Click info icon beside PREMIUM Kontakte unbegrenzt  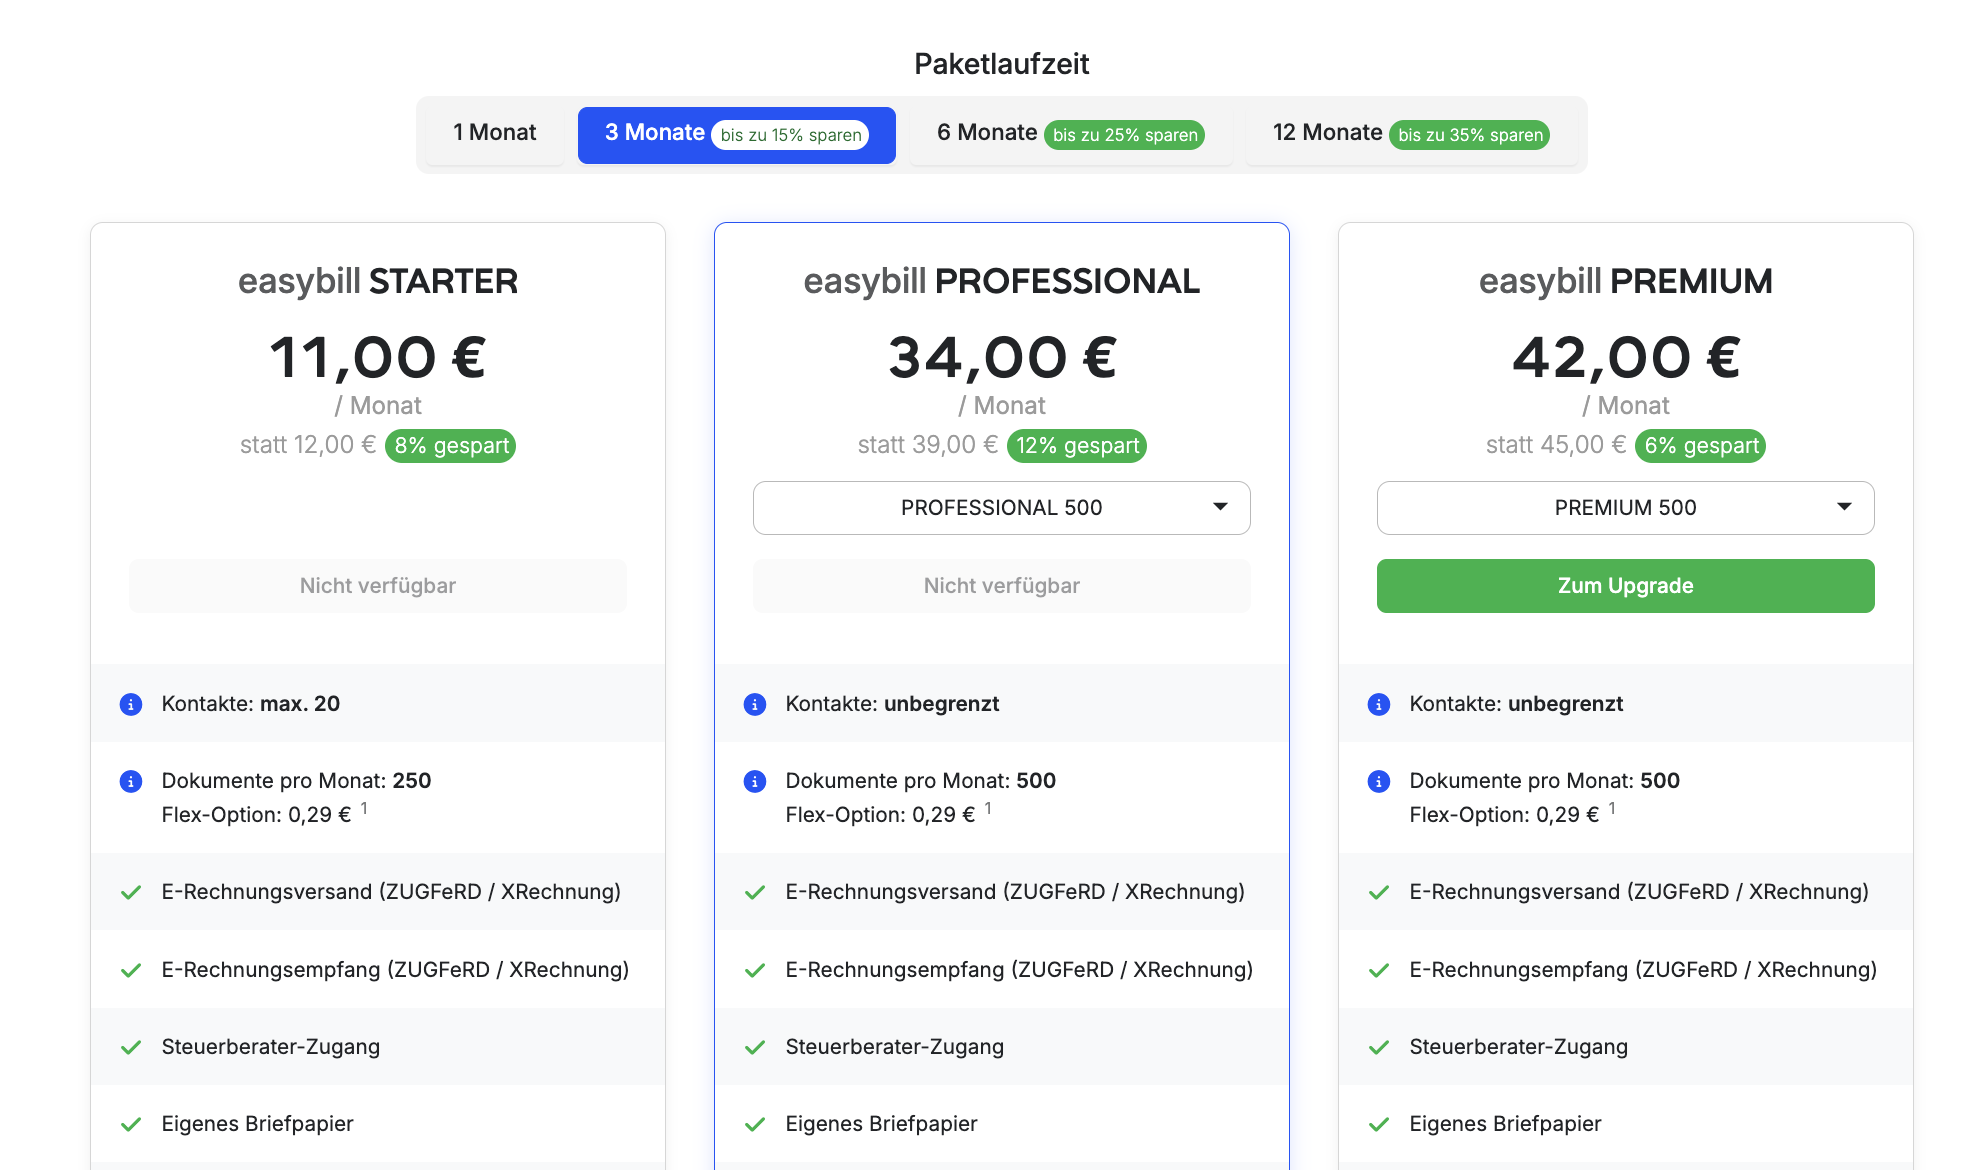1379,704
